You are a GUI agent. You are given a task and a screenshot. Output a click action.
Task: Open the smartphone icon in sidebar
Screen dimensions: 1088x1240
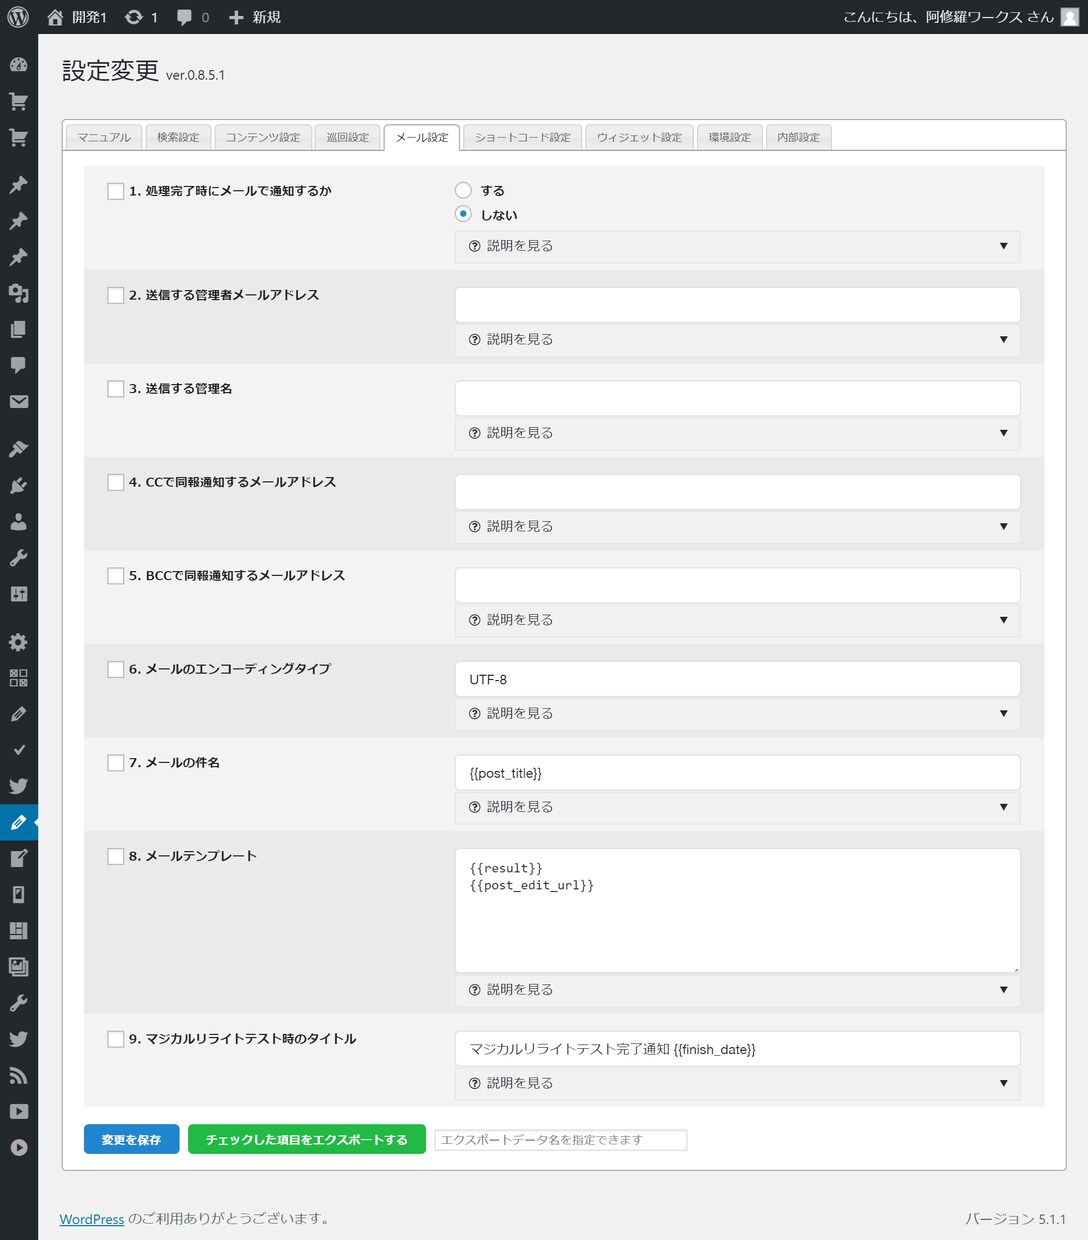18,894
